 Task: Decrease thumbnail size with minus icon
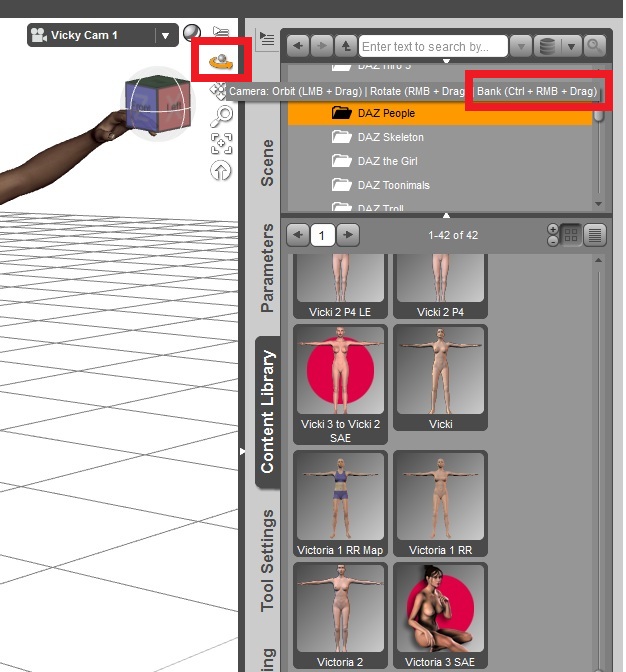coord(553,241)
